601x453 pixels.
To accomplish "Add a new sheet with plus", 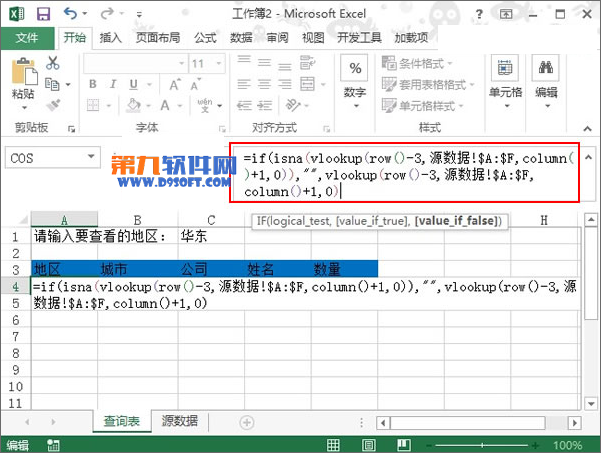I will 246,422.
